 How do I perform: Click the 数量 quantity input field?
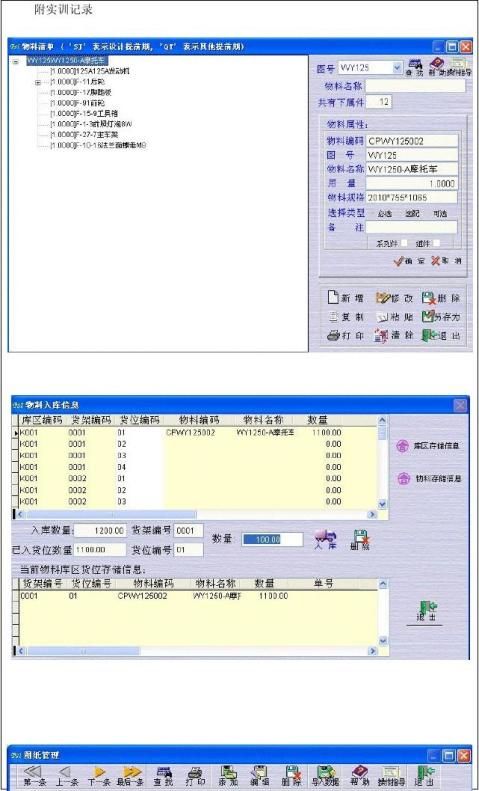click(272, 539)
